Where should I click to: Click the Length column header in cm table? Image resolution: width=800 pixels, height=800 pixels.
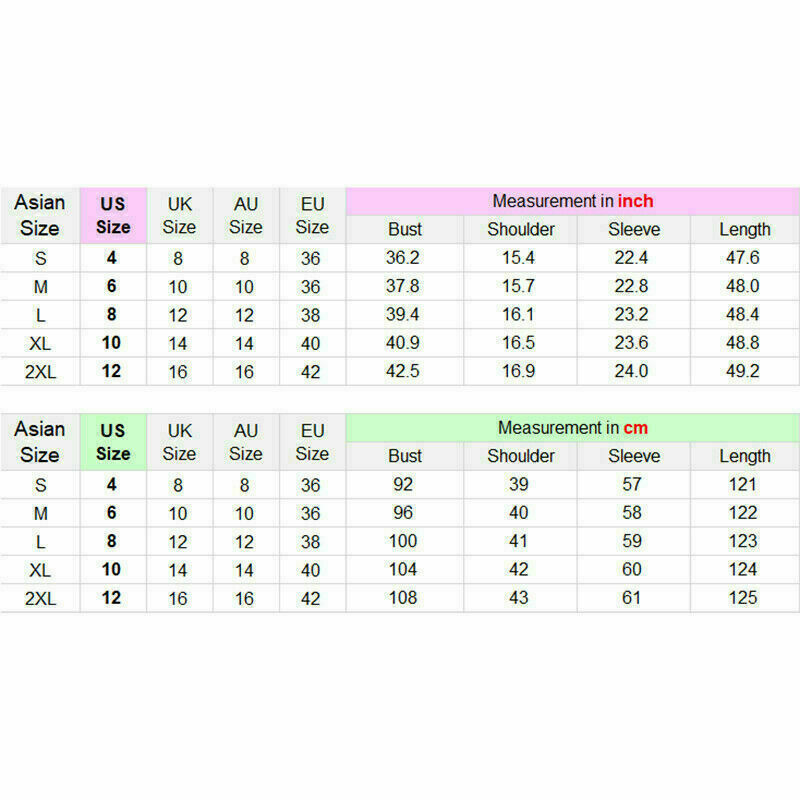pos(744,456)
